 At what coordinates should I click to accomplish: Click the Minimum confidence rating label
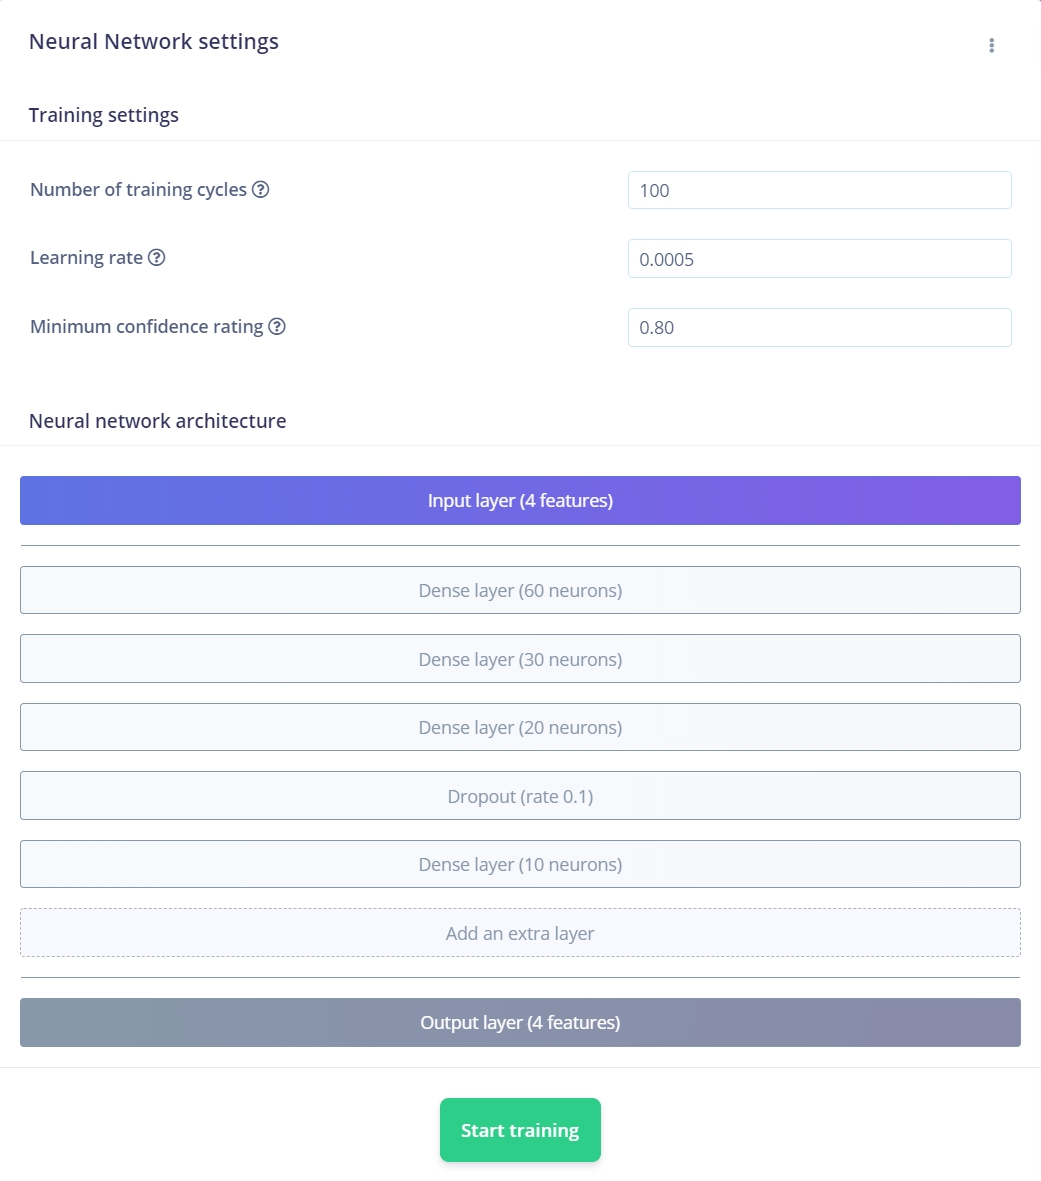point(147,327)
